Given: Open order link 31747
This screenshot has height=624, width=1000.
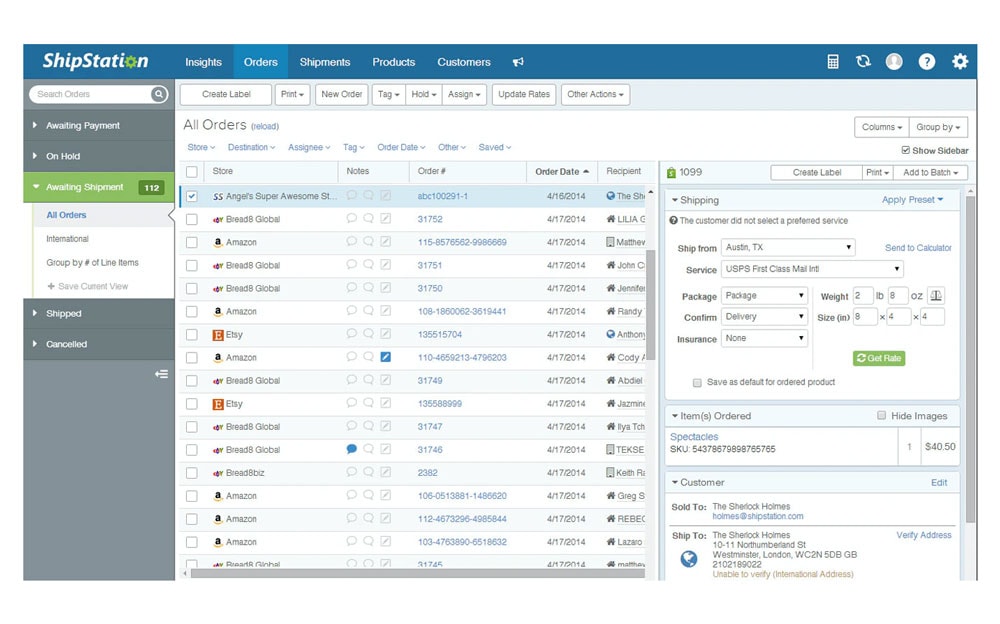Looking at the screenshot, I should click(430, 426).
